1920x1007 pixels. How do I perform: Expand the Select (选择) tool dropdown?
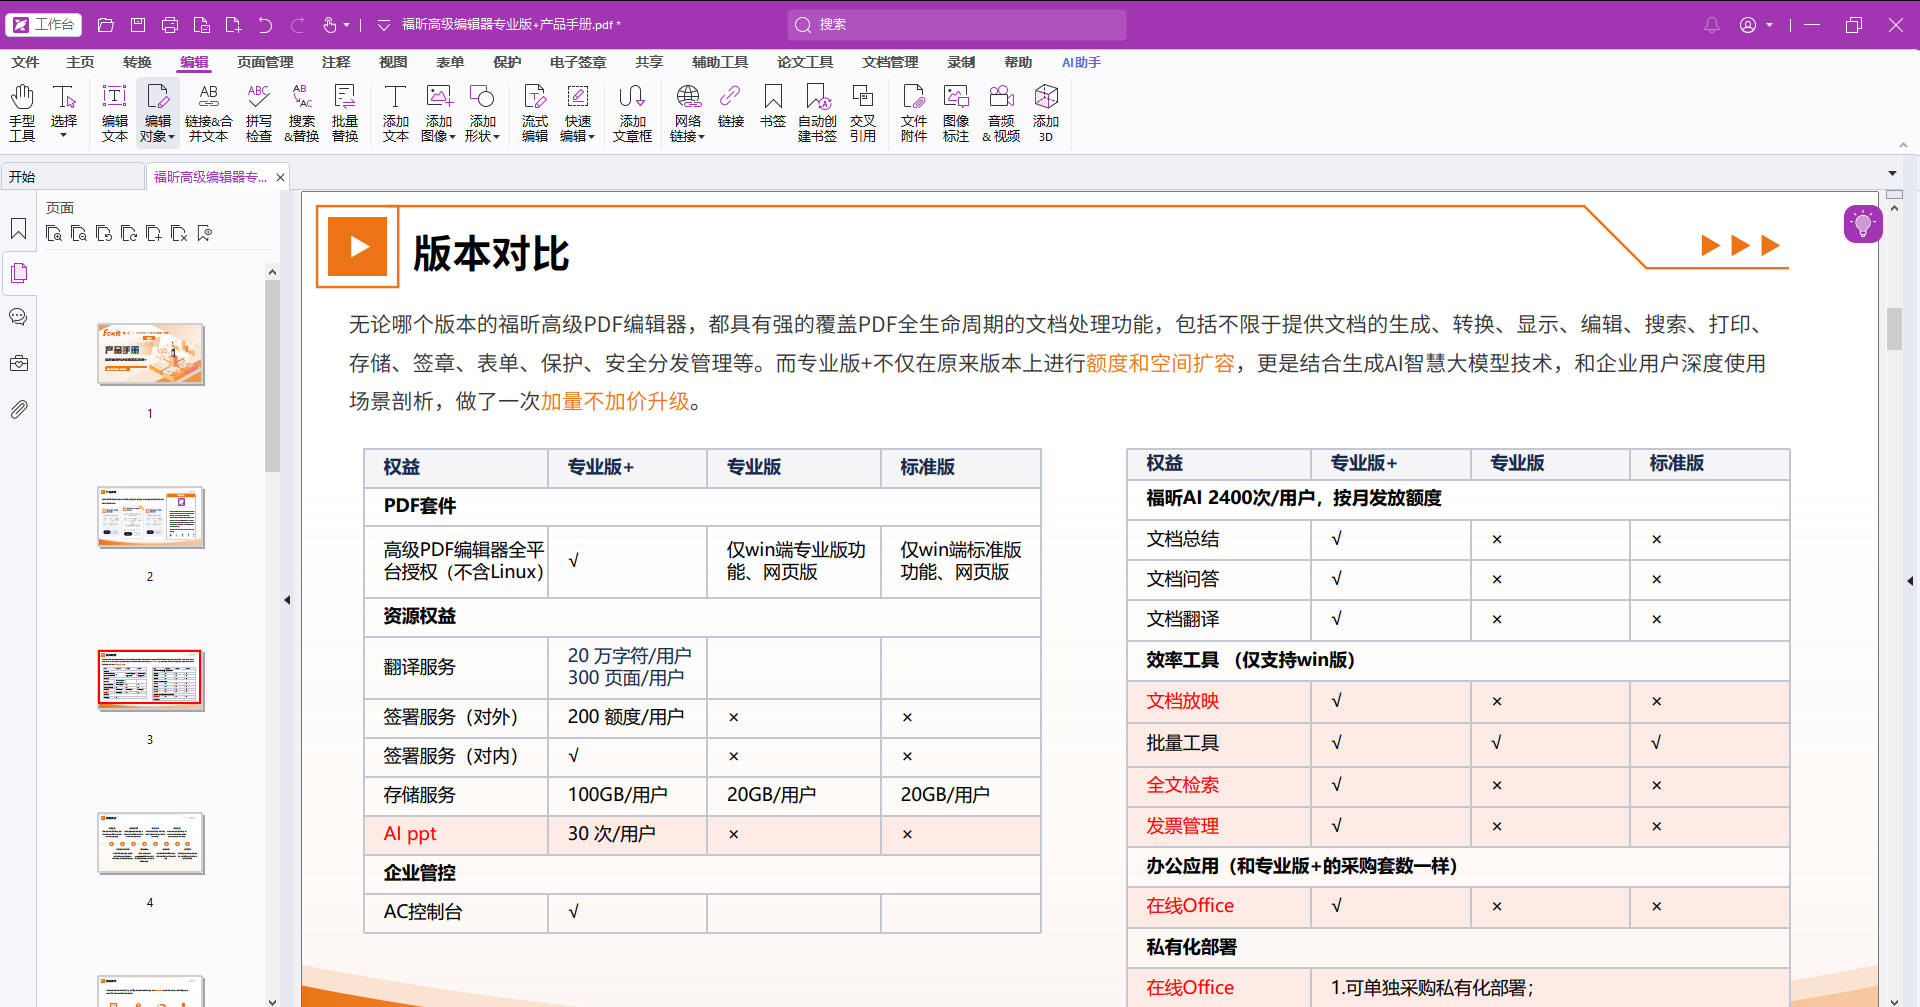click(x=64, y=136)
